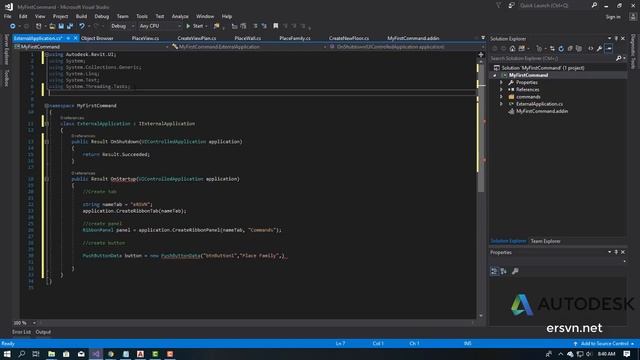Click the Quick Launch search icon
The image size is (640, 360).
tap(594, 5)
